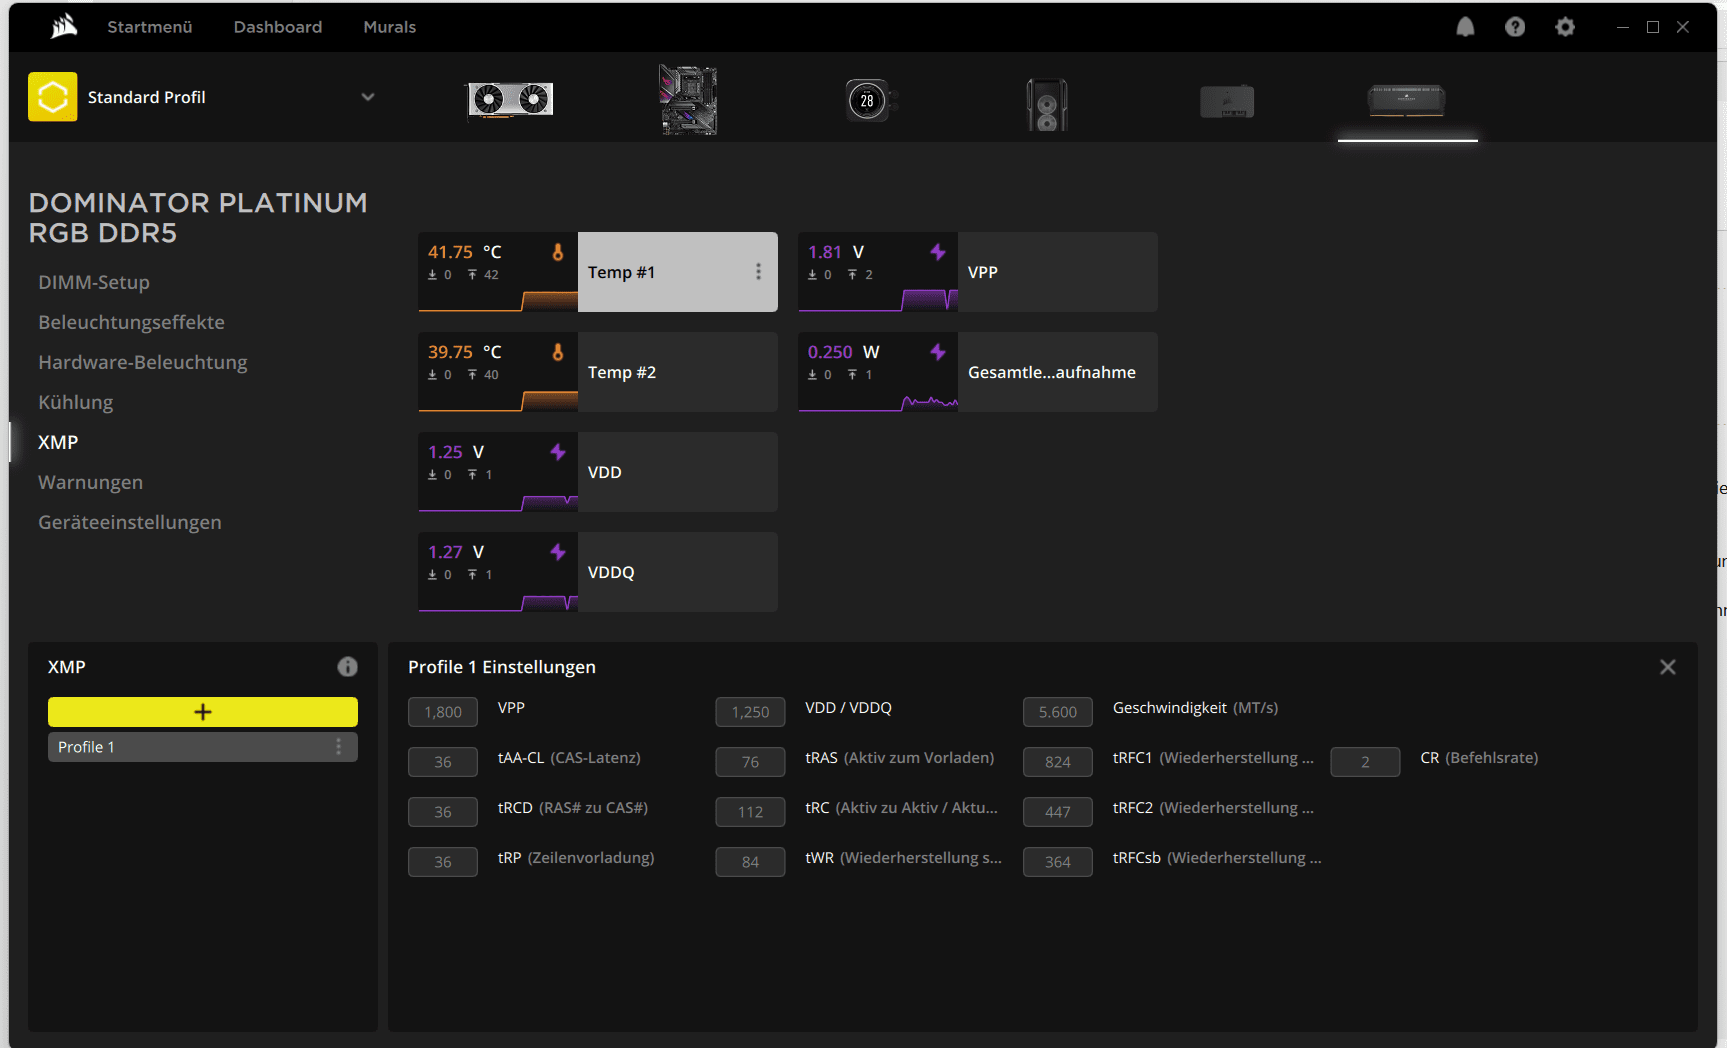Click the CR Befehlsrate field showing 2
The image size is (1727, 1048).
[1365, 762]
